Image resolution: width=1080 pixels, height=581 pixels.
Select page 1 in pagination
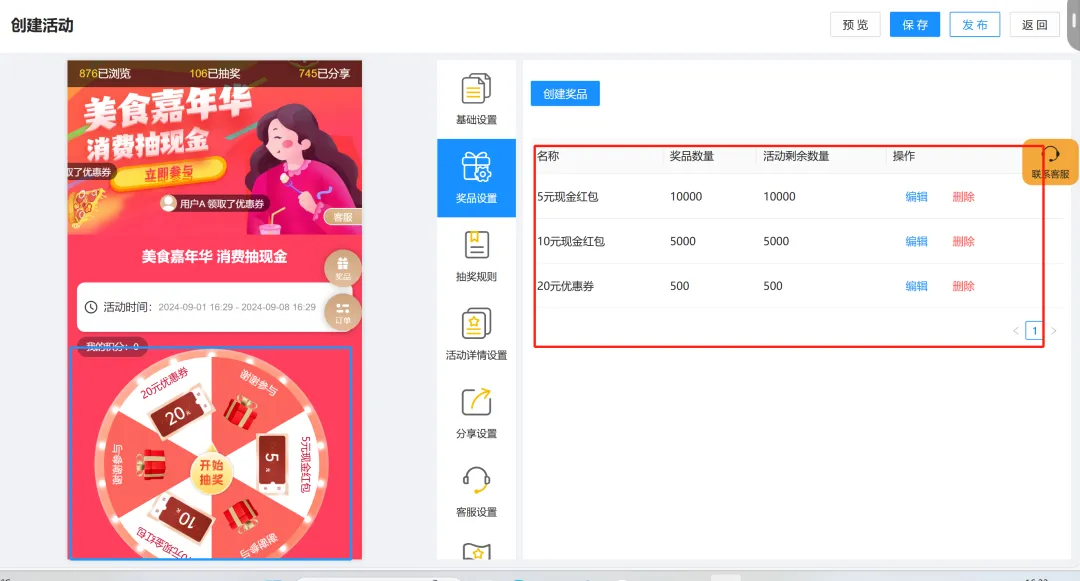click(x=1034, y=331)
